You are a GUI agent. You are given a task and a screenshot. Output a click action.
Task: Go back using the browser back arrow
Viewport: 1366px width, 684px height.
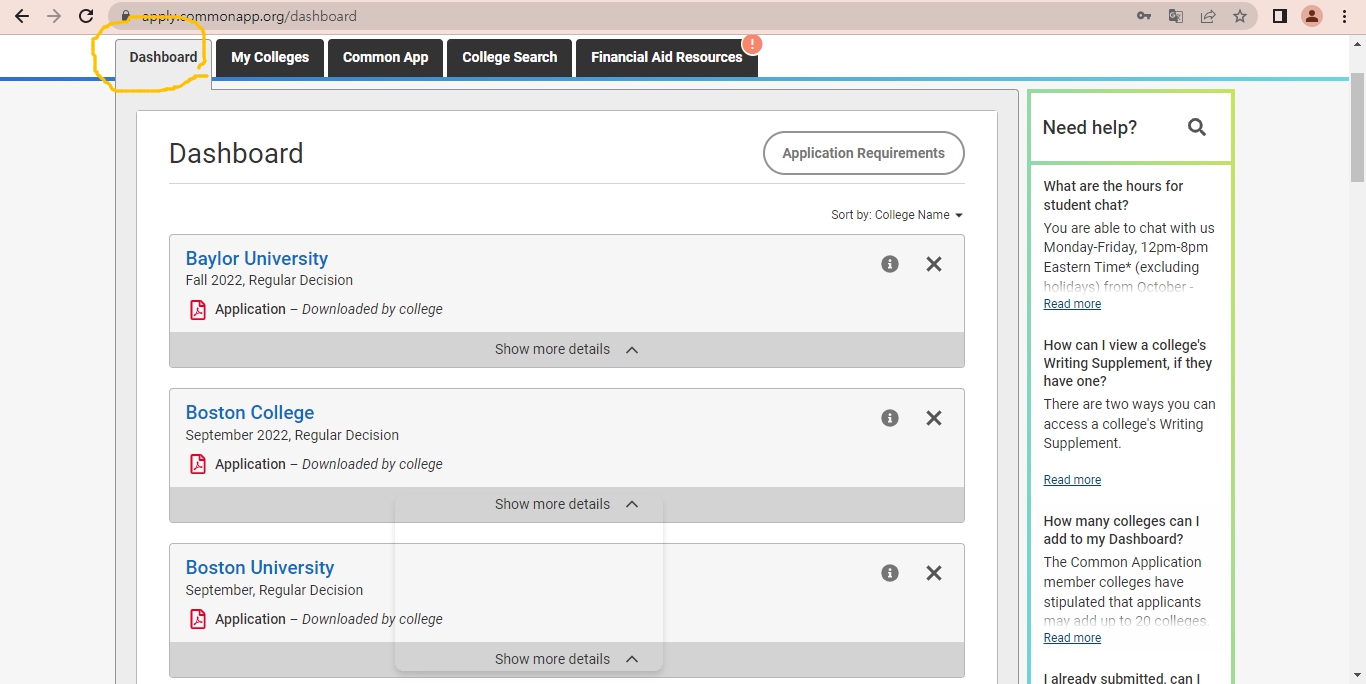point(22,16)
